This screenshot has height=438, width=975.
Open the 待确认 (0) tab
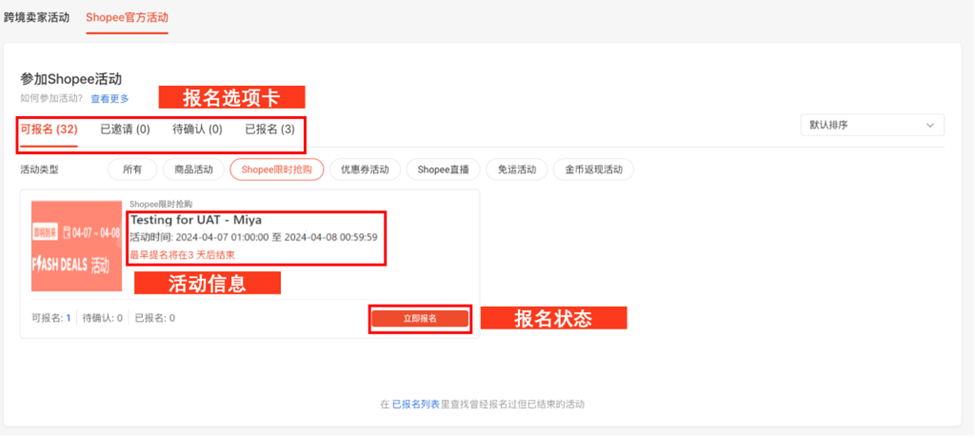click(x=197, y=129)
